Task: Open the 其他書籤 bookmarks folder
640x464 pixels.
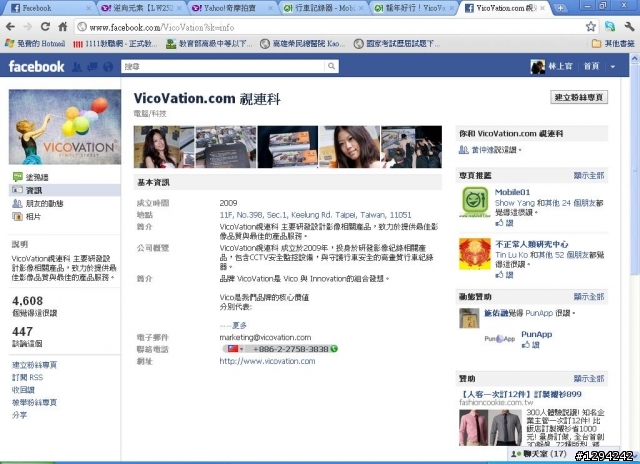Action: click(613, 43)
